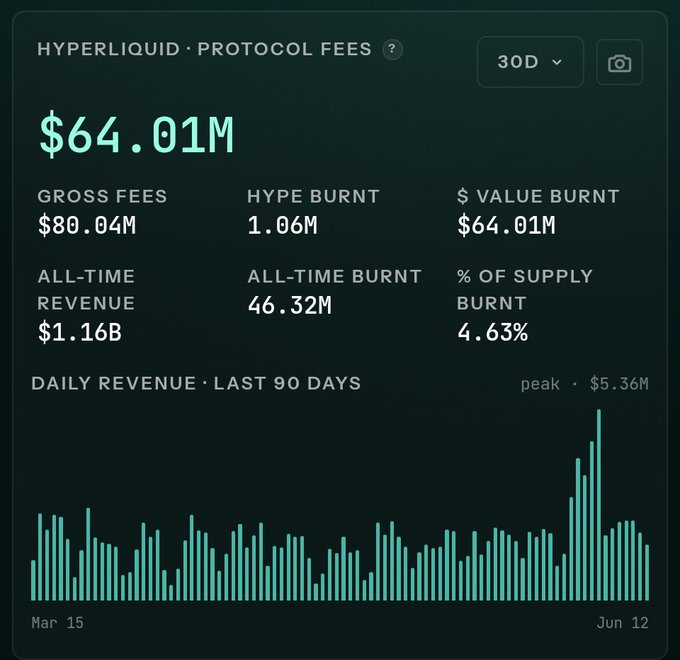
Task: Click the peak $5.36M label
Action: [584, 384]
